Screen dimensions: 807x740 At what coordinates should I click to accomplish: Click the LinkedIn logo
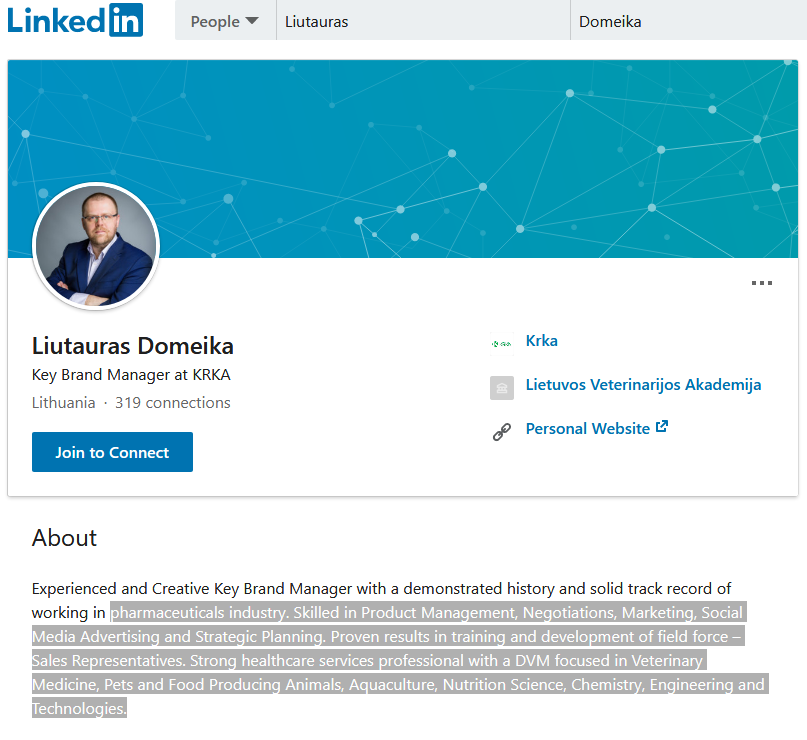coord(75,20)
